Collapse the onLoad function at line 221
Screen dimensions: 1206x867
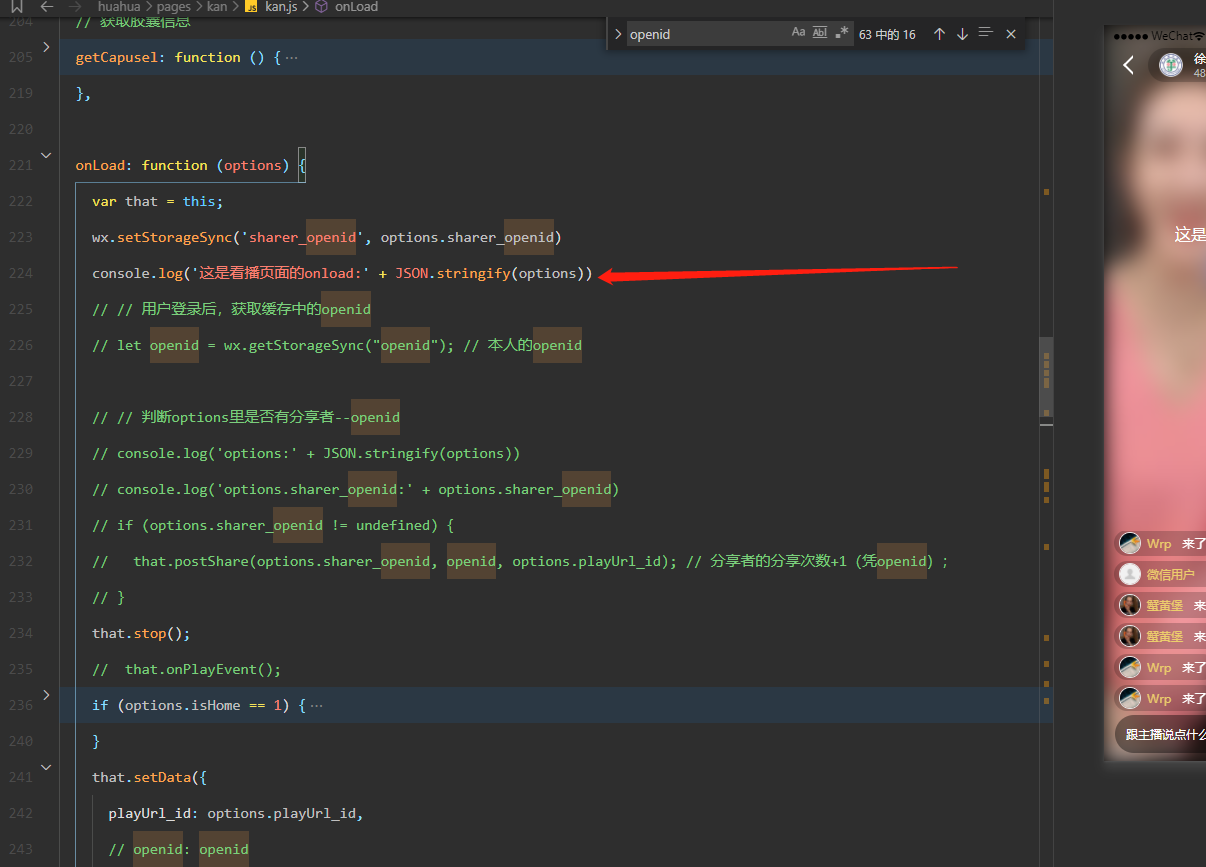[46, 155]
